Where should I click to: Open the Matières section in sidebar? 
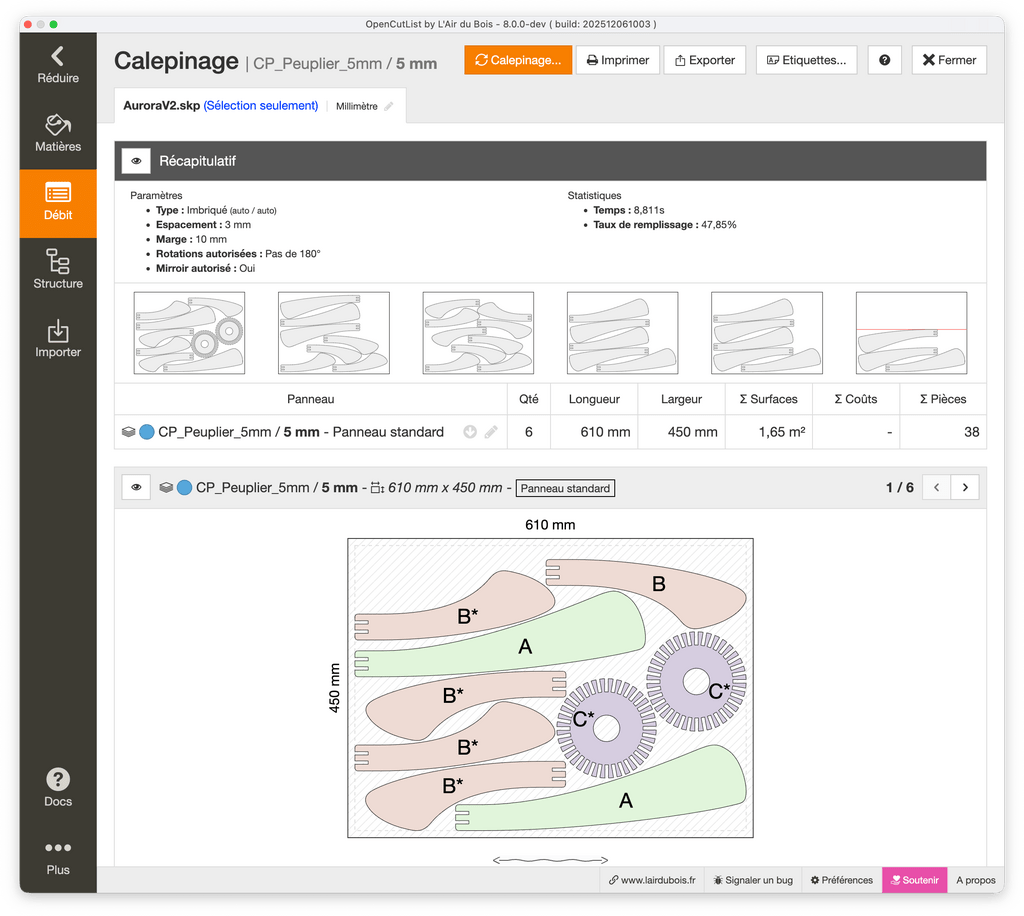(58, 134)
